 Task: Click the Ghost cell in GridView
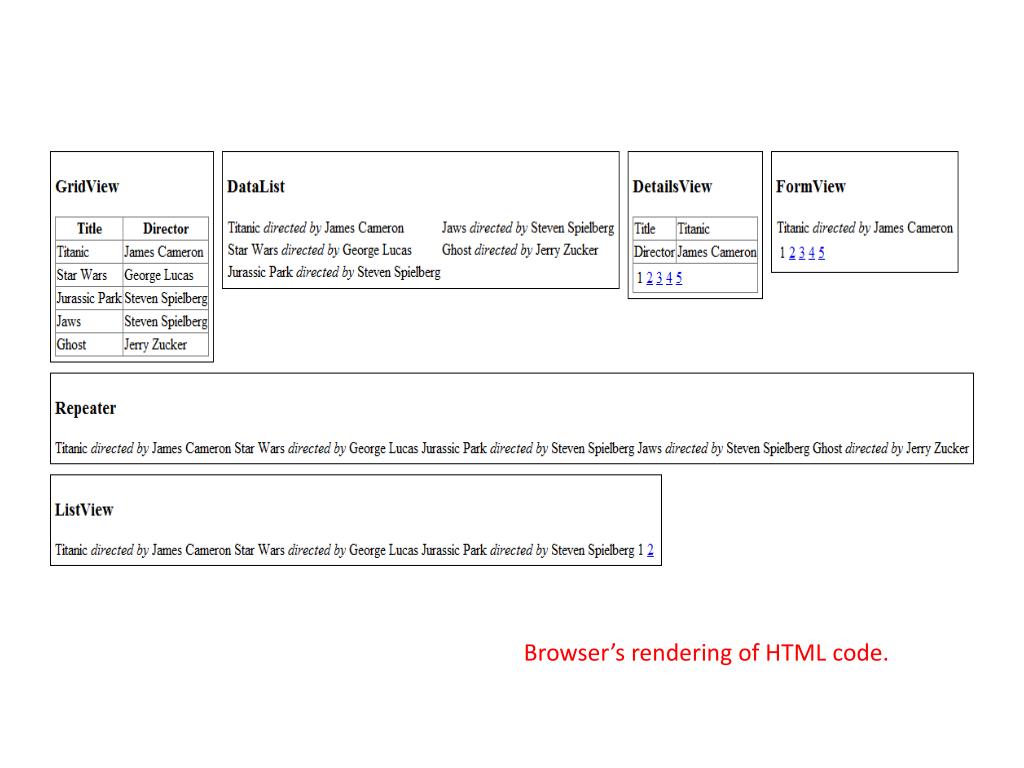(89, 344)
